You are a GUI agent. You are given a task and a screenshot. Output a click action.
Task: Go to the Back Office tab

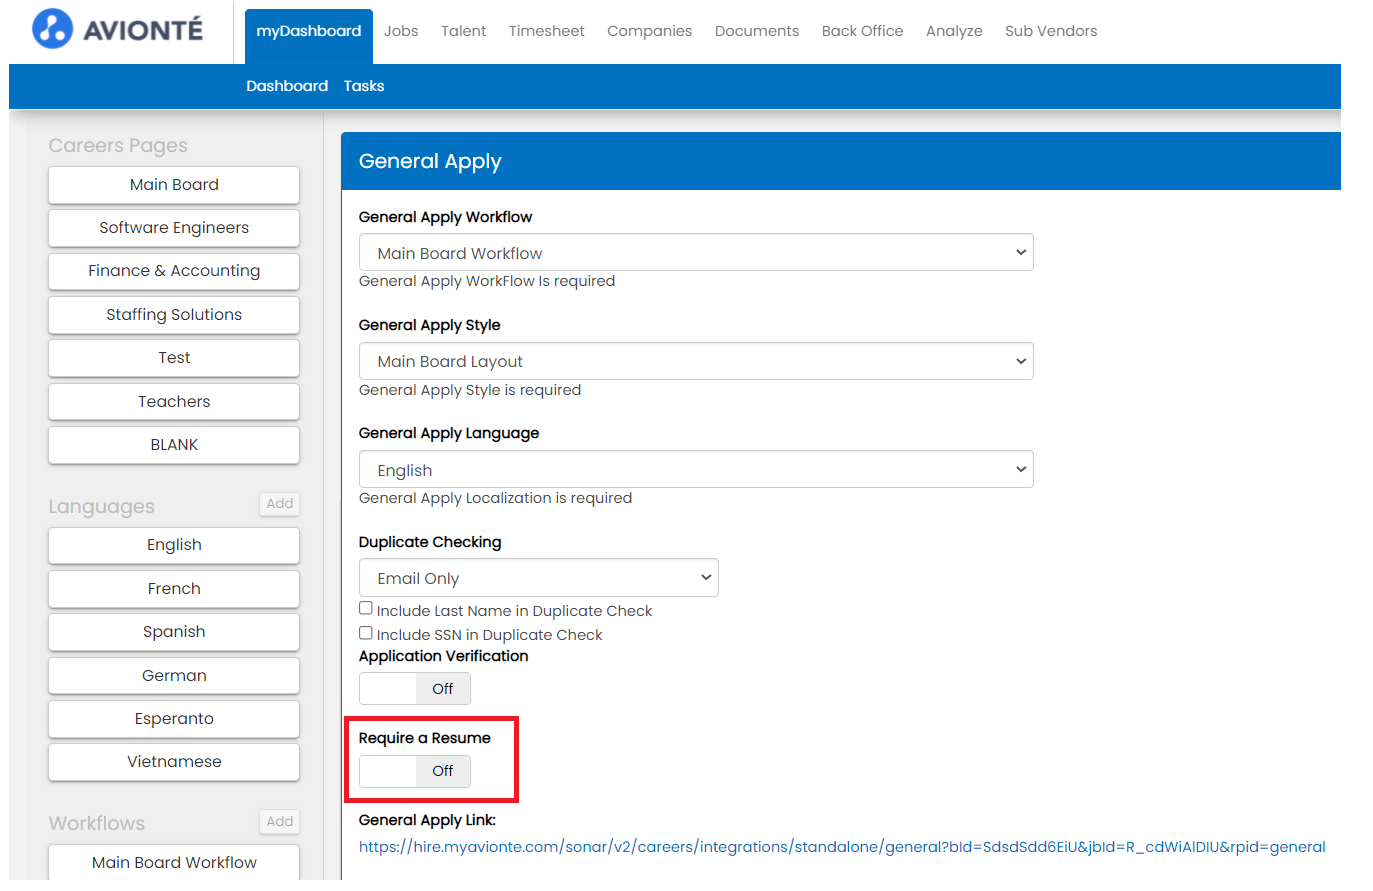862,31
